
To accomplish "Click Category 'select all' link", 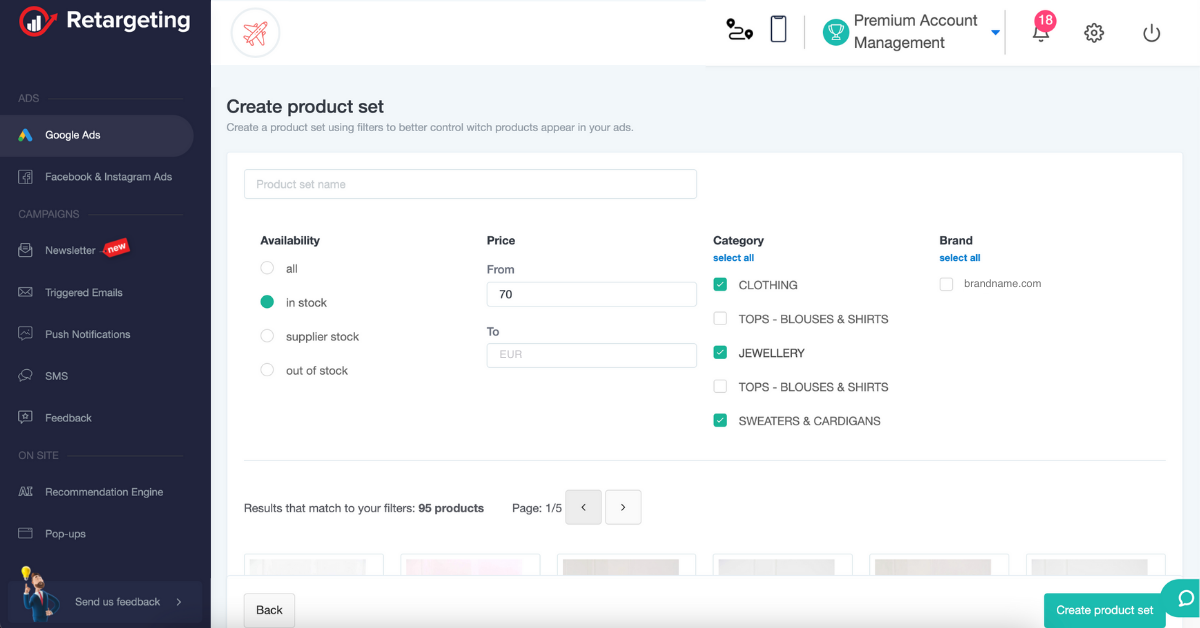I will (733, 258).
